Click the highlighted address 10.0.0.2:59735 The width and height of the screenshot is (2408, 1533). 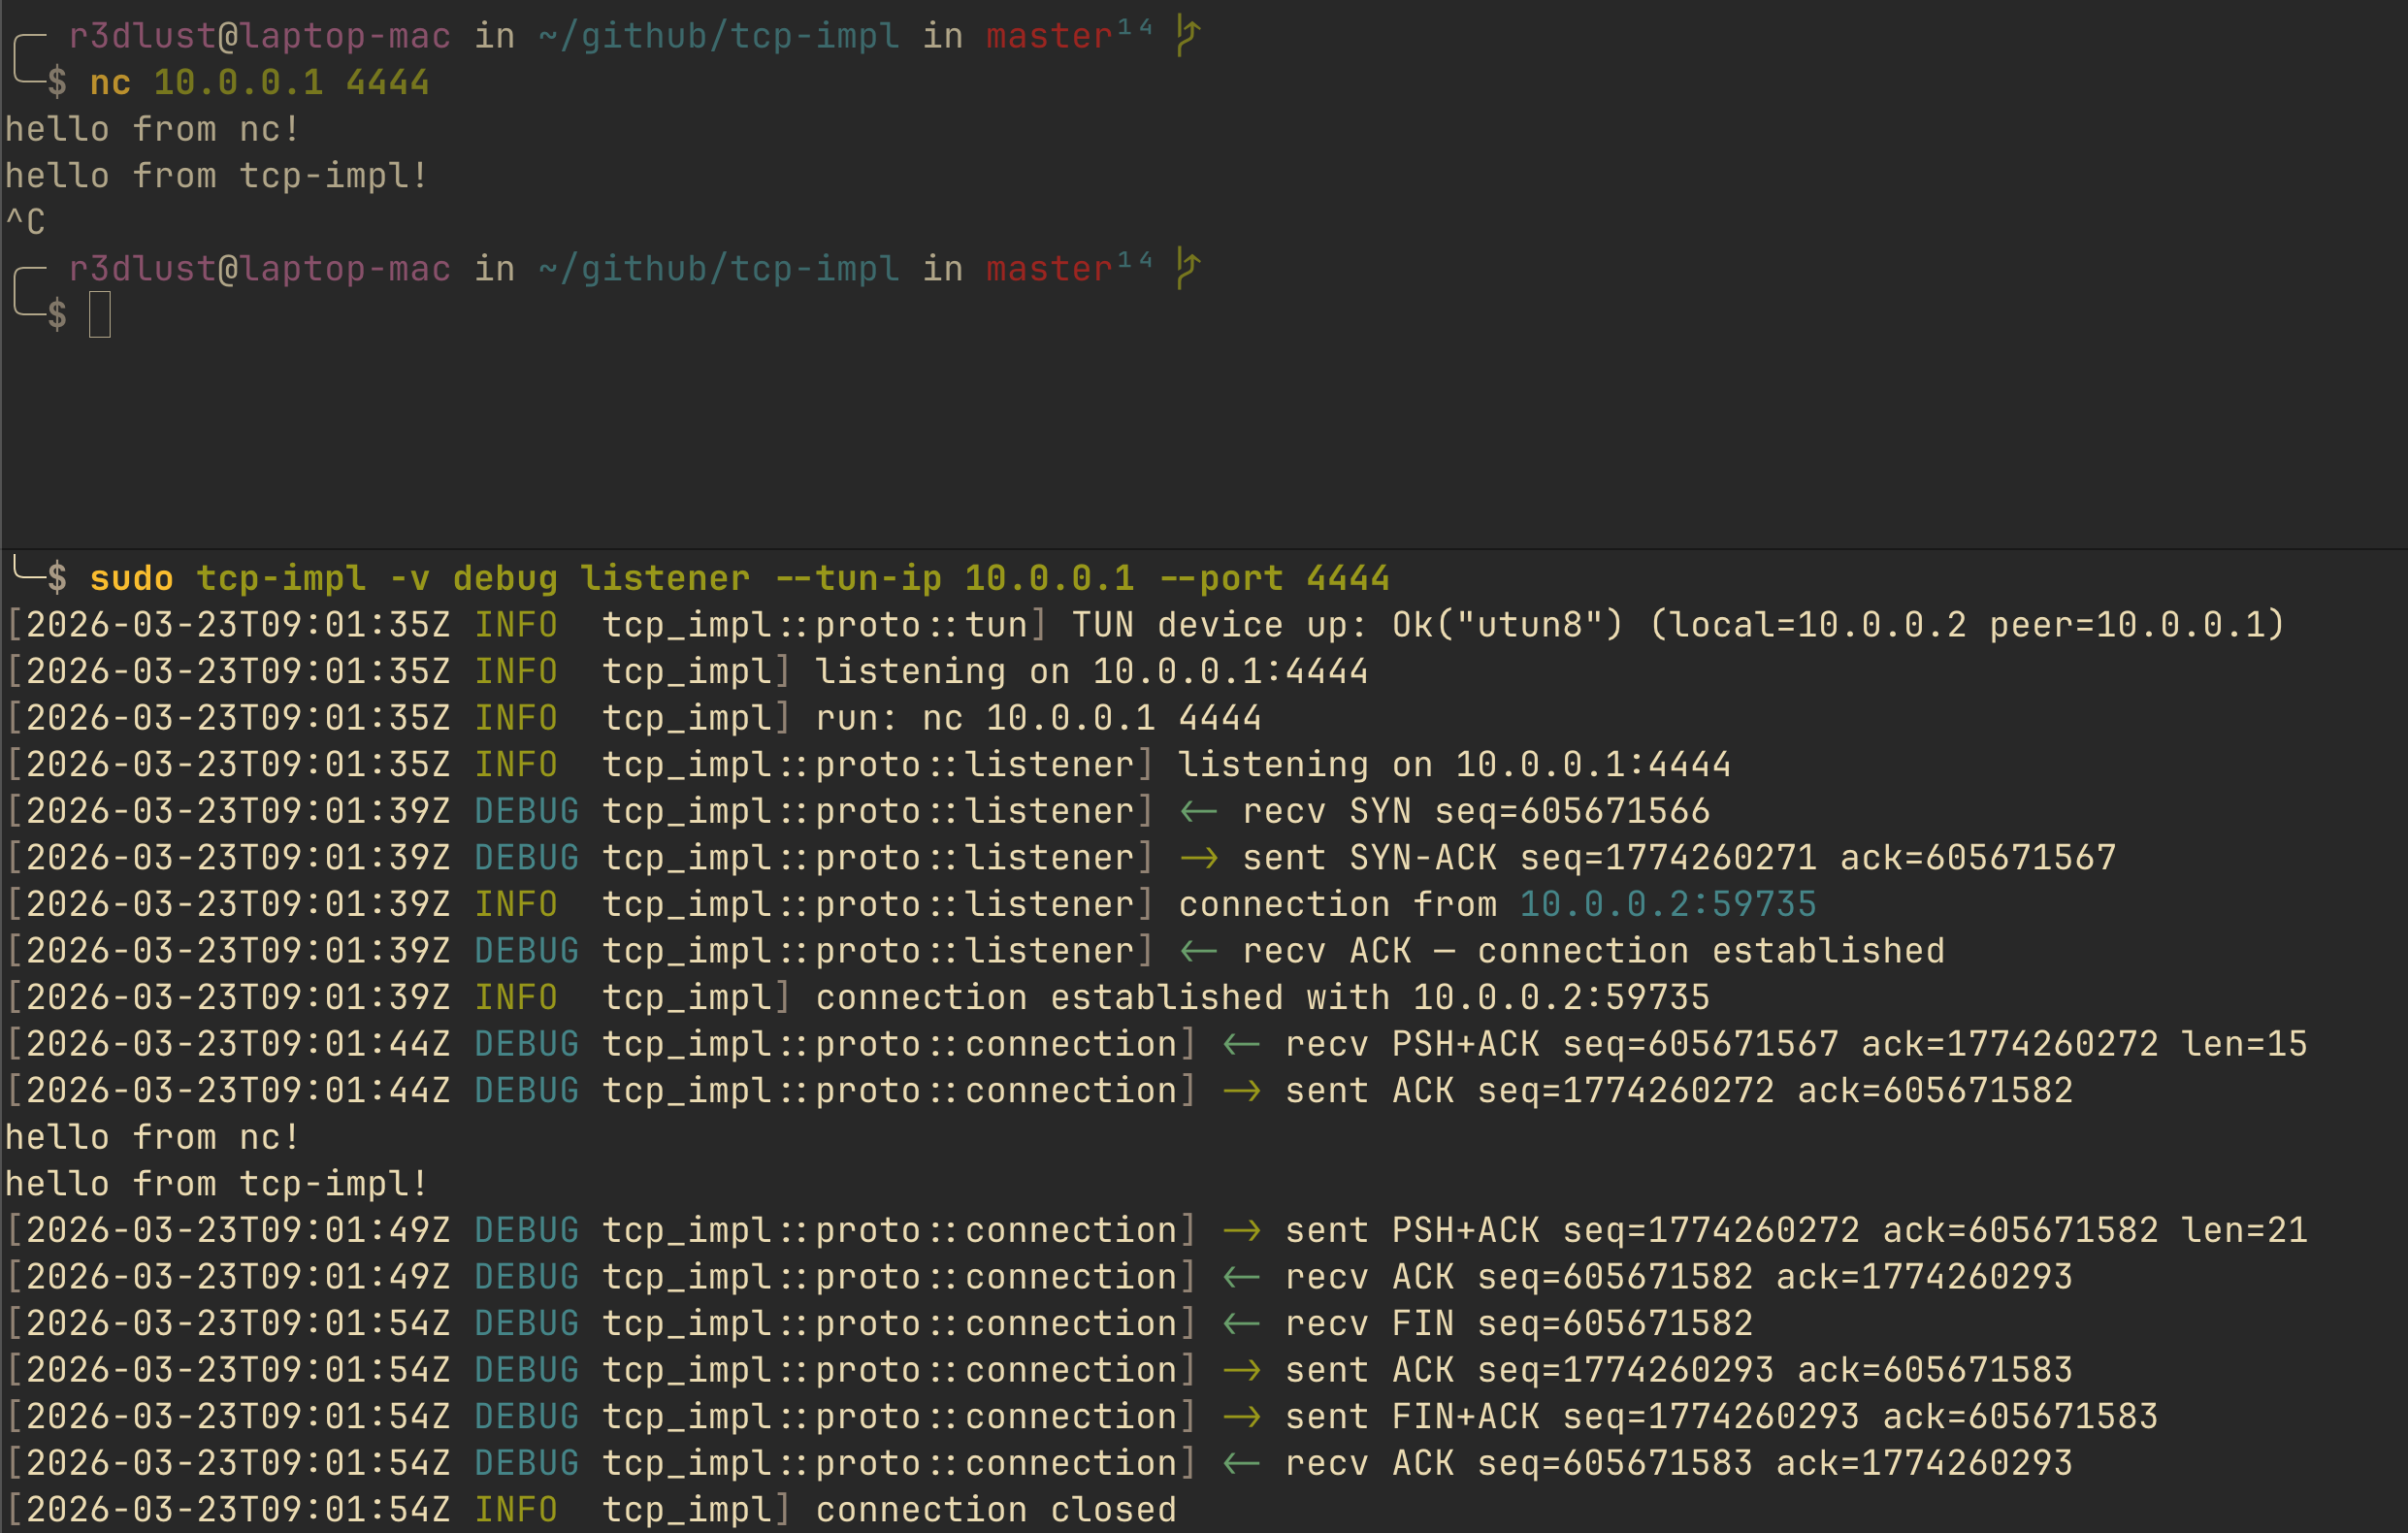(1668, 904)
